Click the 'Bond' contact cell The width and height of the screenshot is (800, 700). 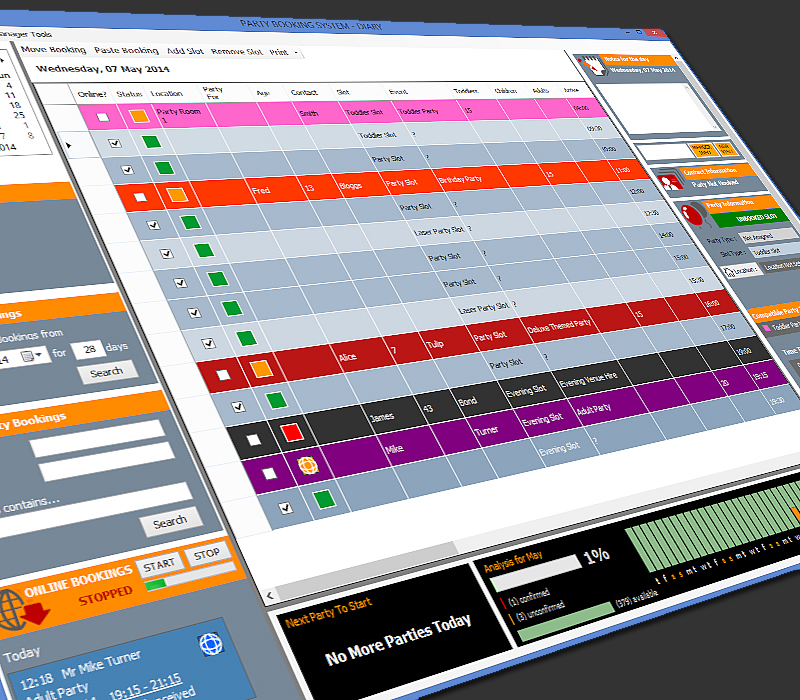point(468,401)
